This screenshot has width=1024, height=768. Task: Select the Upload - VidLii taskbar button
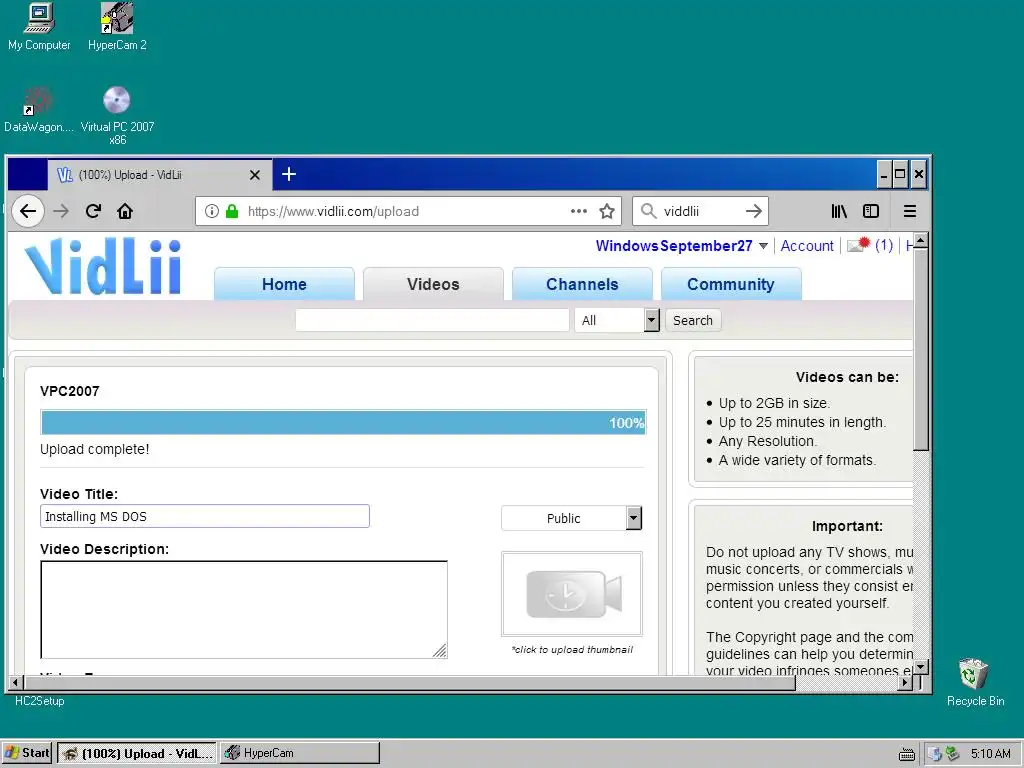coord(137,753)
